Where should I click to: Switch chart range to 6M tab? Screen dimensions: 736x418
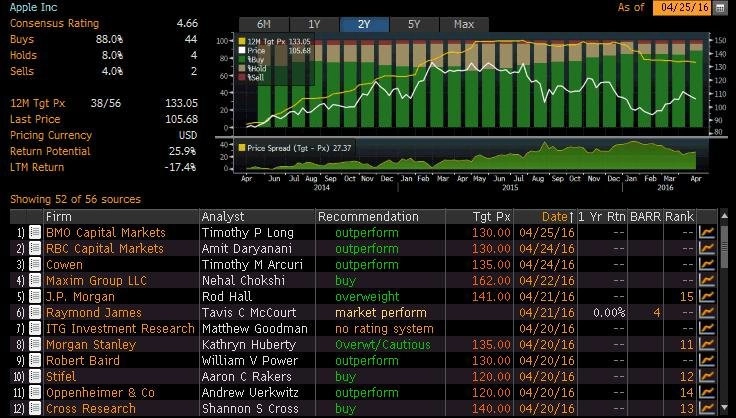[x=264, y=24]
